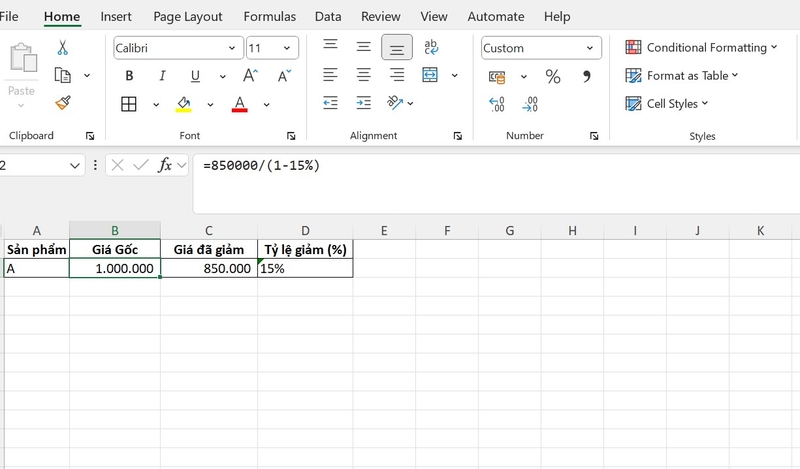Screen dimensions: 800x469
Task: Open the Custom number format dropdown
Action: click(x=590, y=48)
